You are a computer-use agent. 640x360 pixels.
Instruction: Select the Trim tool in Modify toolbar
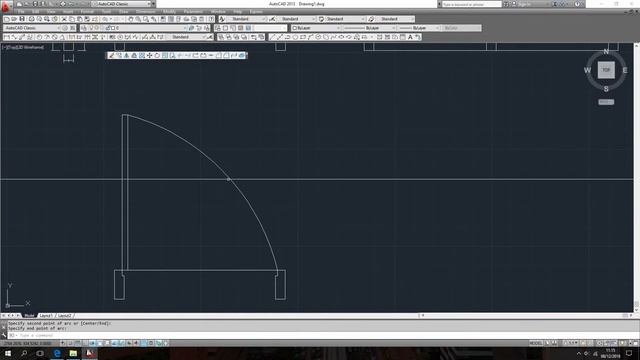click(180, 55)
